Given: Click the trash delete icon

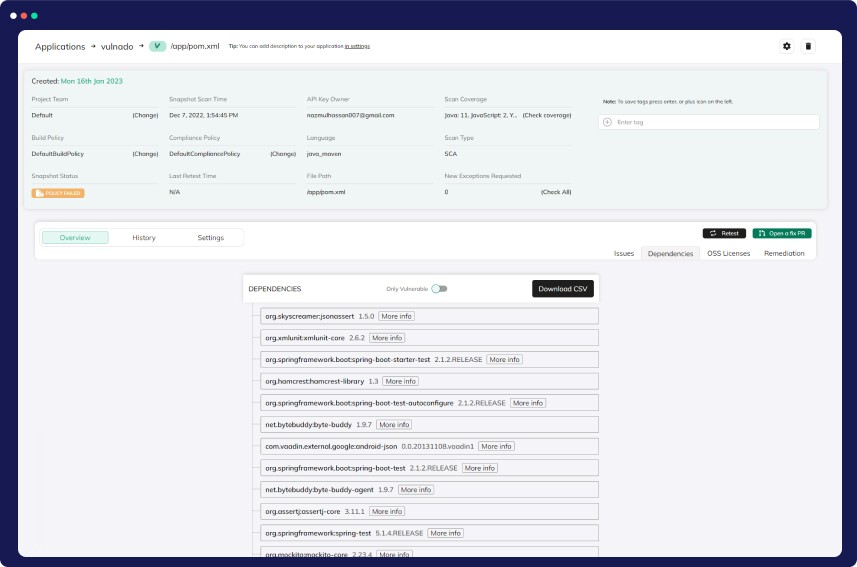Looking at the screenshot, I should 808,46.
